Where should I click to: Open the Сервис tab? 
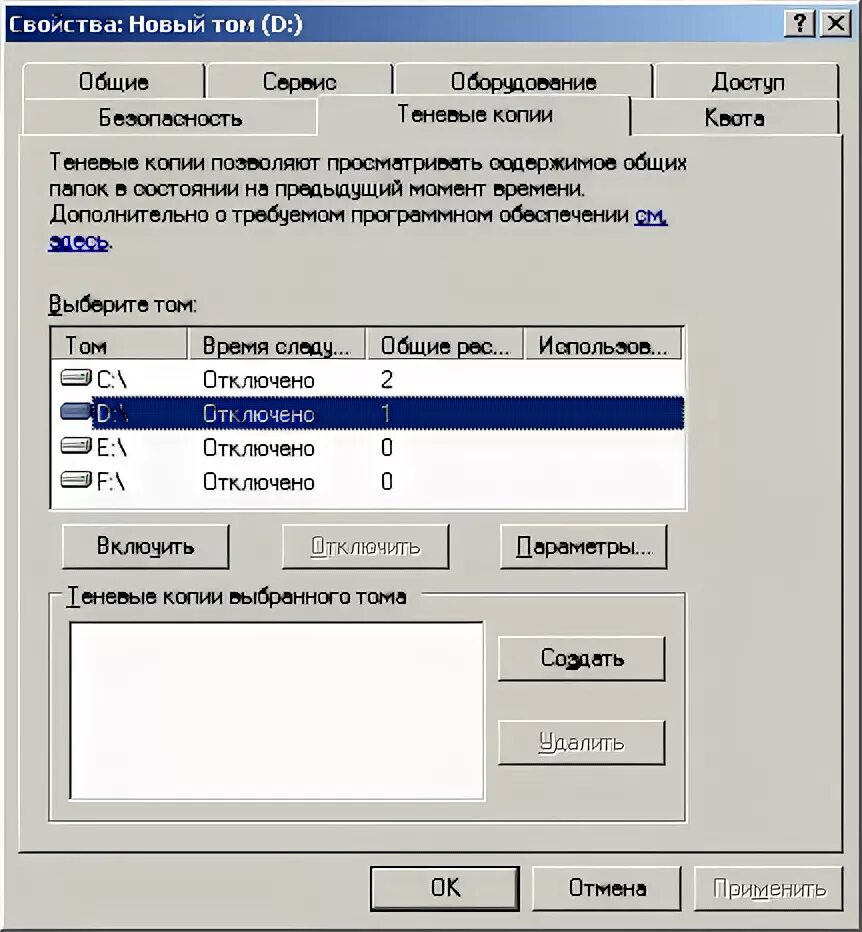coord(299,81)
